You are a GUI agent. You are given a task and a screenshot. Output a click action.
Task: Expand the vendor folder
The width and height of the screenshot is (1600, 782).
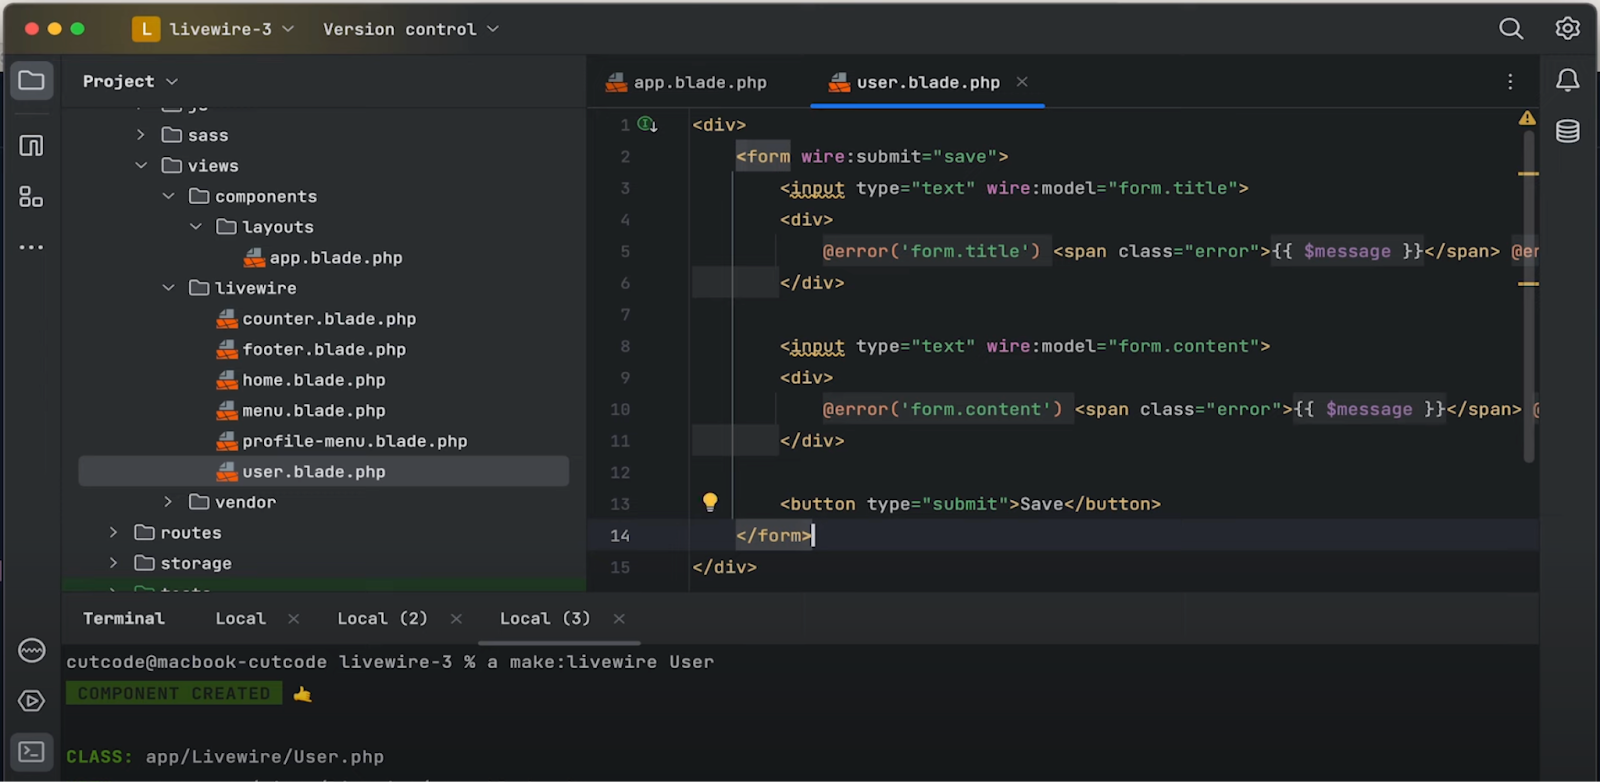(168, 502)
